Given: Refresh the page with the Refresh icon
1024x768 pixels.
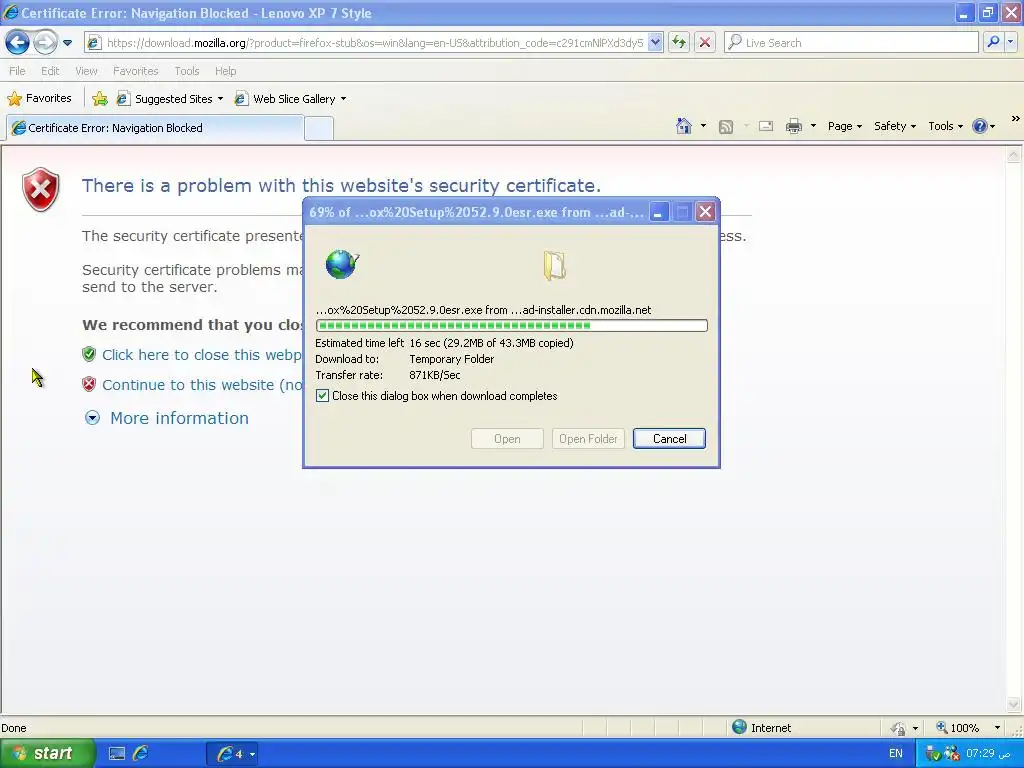Looking at the screenshot, I should [x=679, y=42].
